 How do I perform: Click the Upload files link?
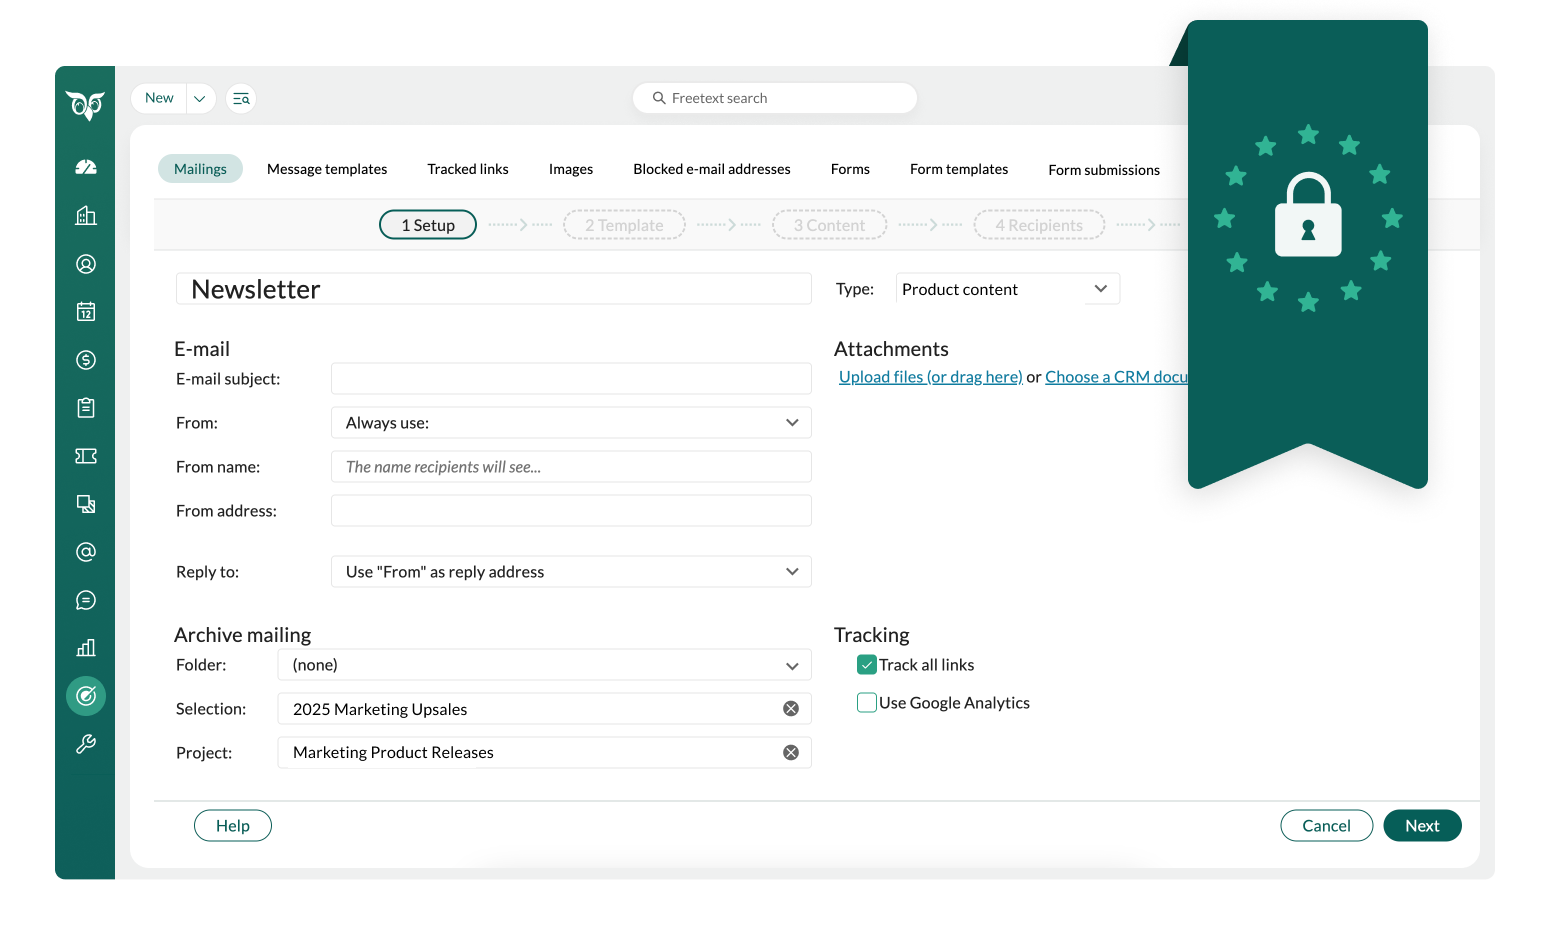click(930, 377)
